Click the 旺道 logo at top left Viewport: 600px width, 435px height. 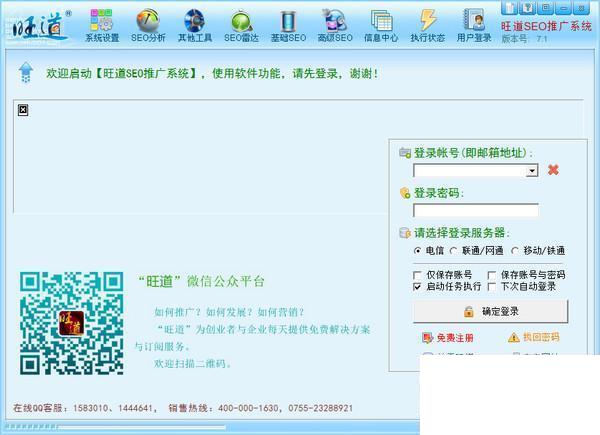point(41,26)
